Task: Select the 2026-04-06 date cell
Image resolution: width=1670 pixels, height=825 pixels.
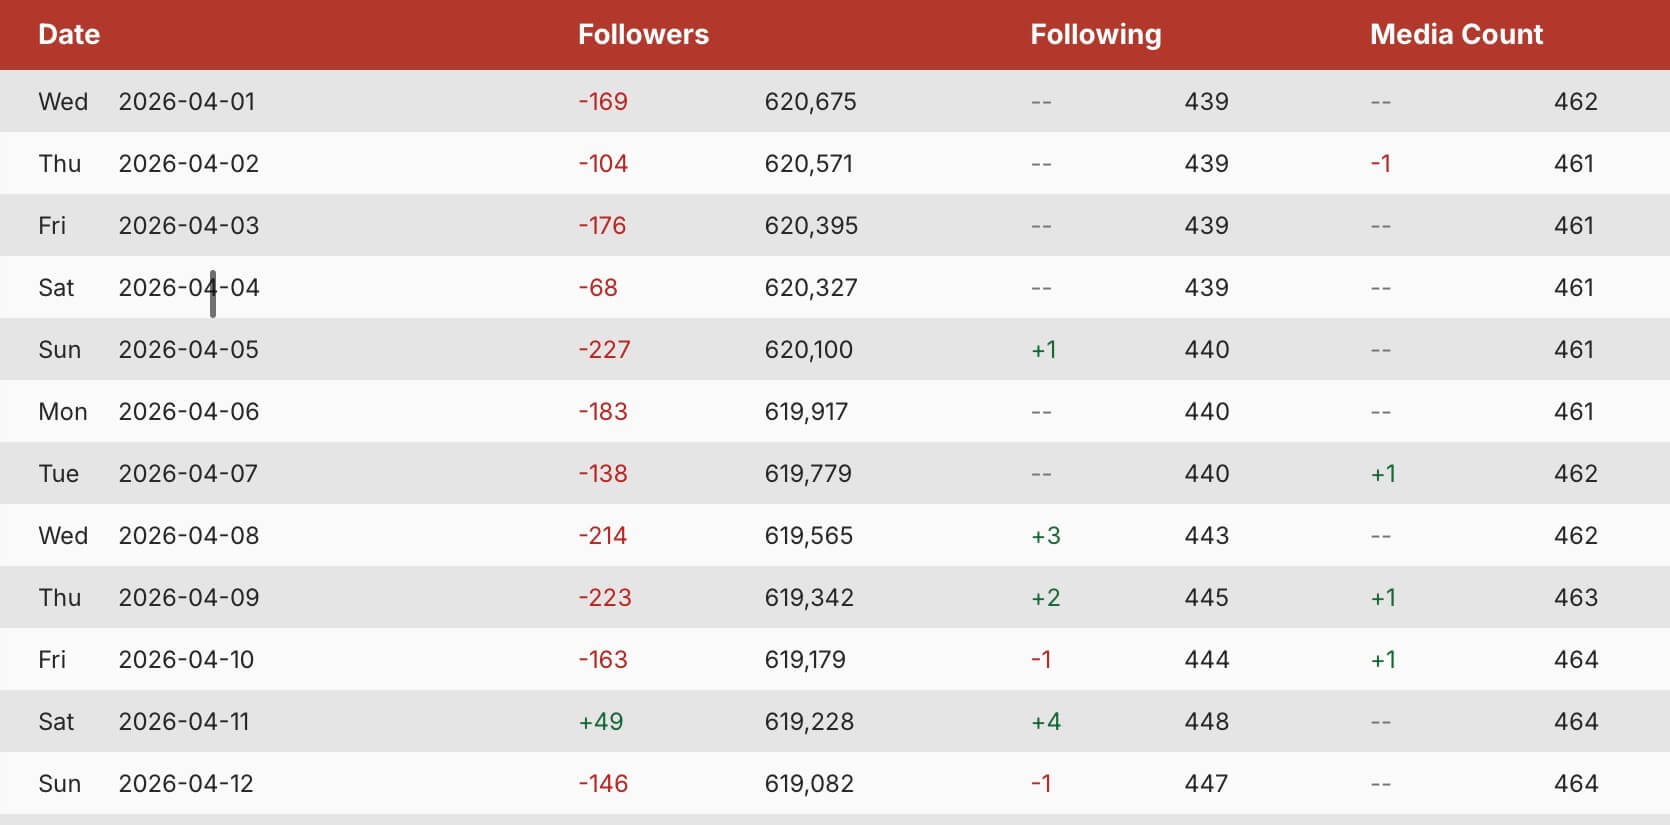Action: tap(188, 412)
